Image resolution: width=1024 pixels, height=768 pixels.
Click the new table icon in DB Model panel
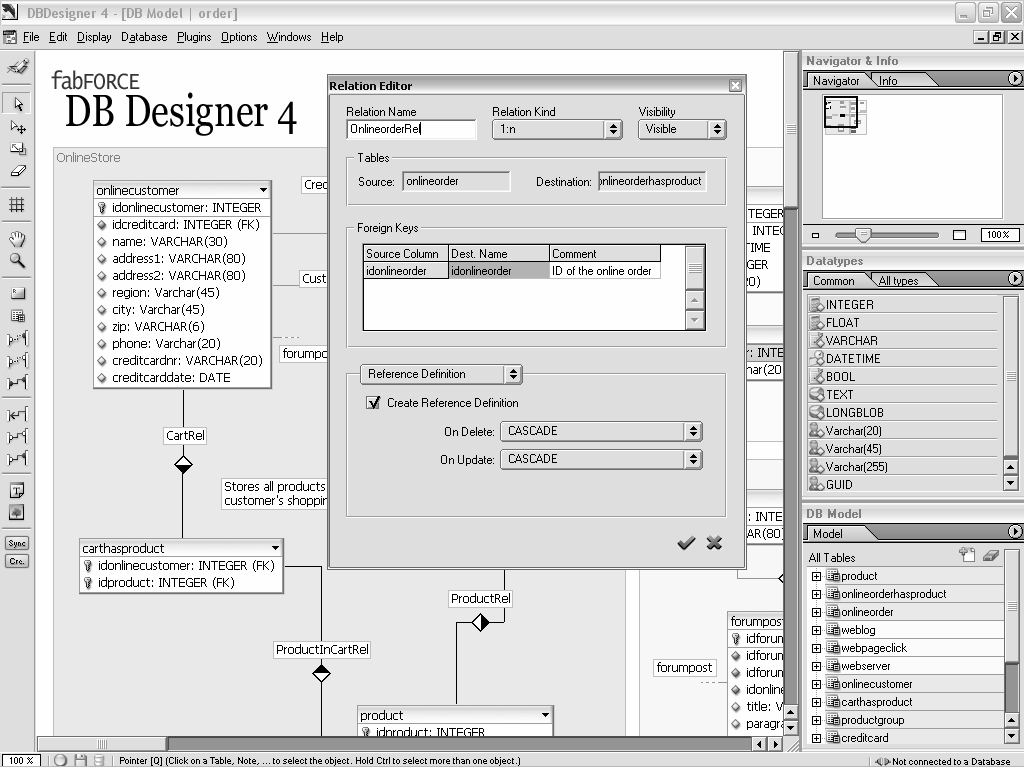(966, 555)
